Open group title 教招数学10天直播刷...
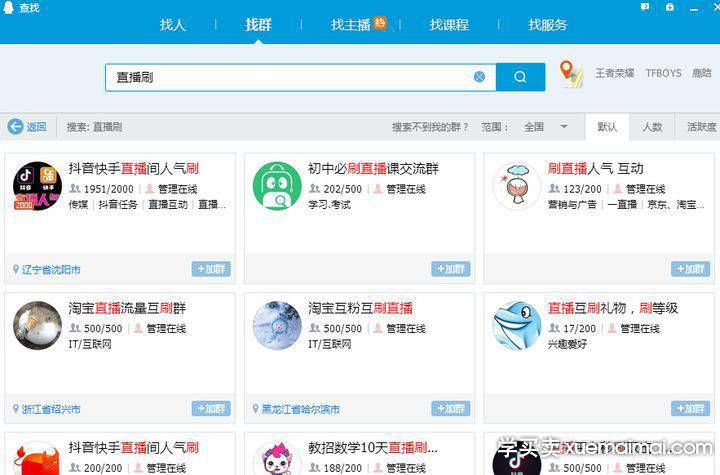 pos(372,447)
